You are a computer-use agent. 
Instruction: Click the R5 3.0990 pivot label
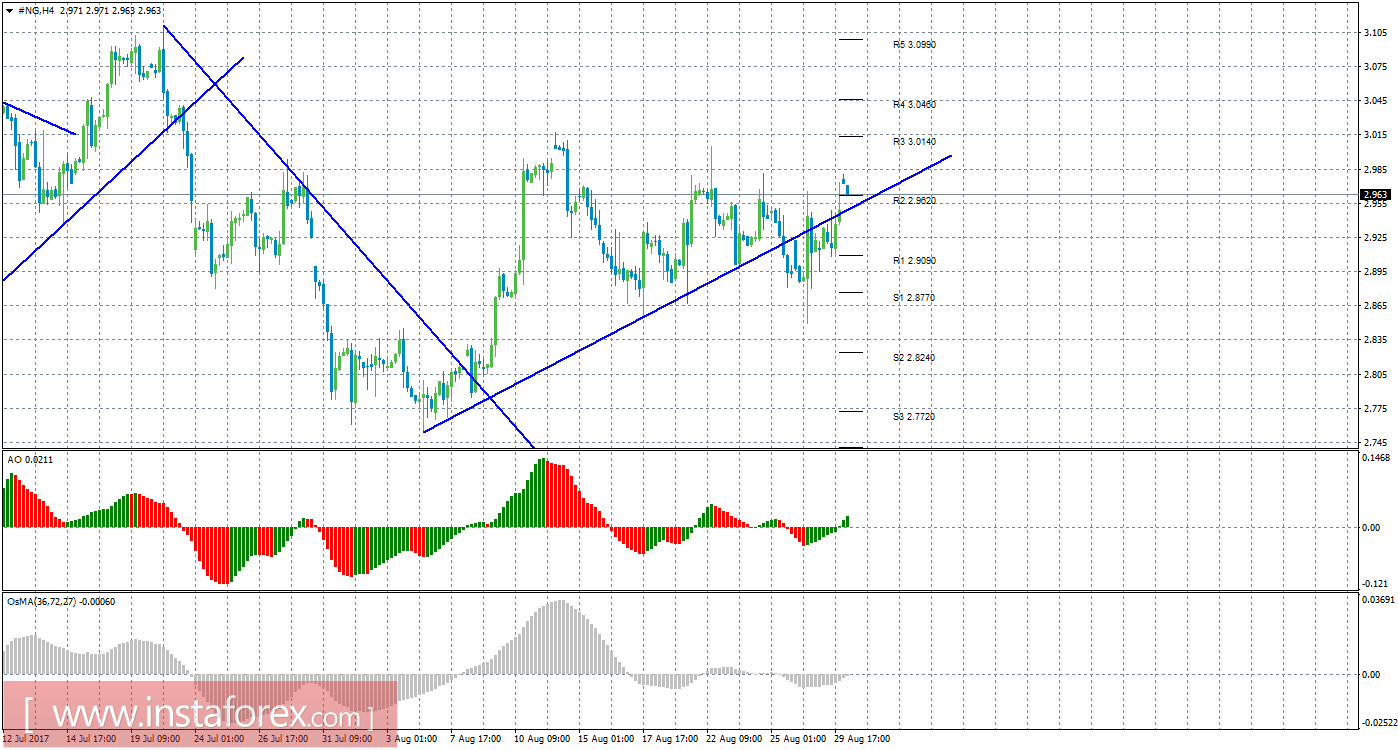[914, 45]
